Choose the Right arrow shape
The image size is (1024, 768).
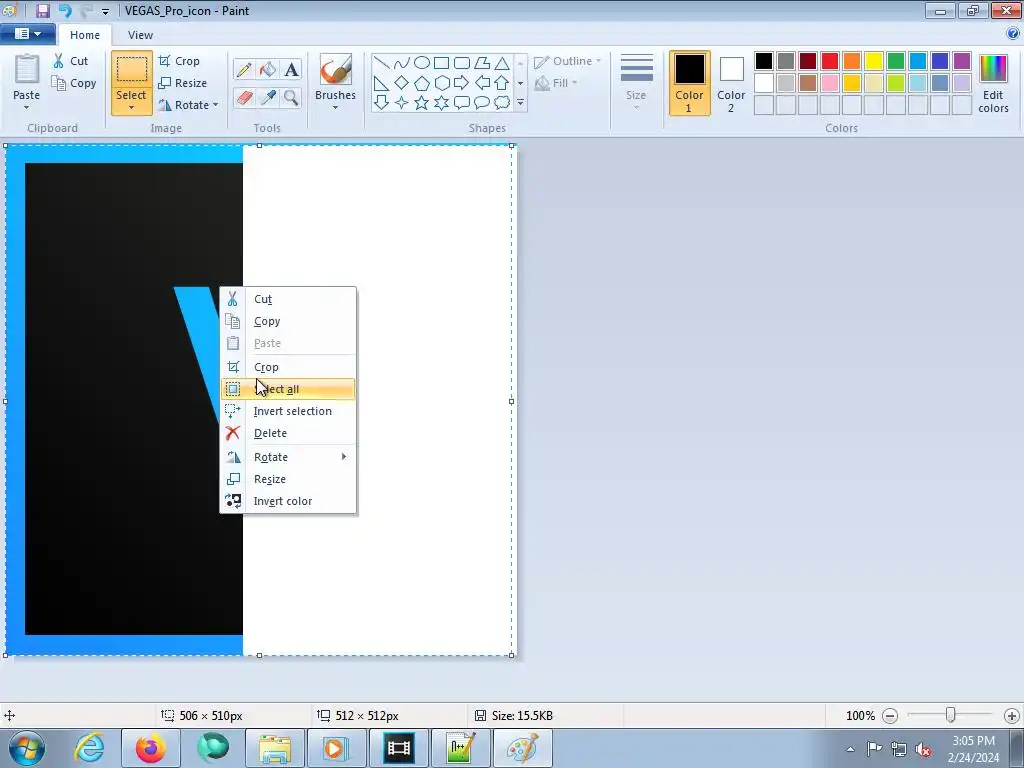pos(462,83)
